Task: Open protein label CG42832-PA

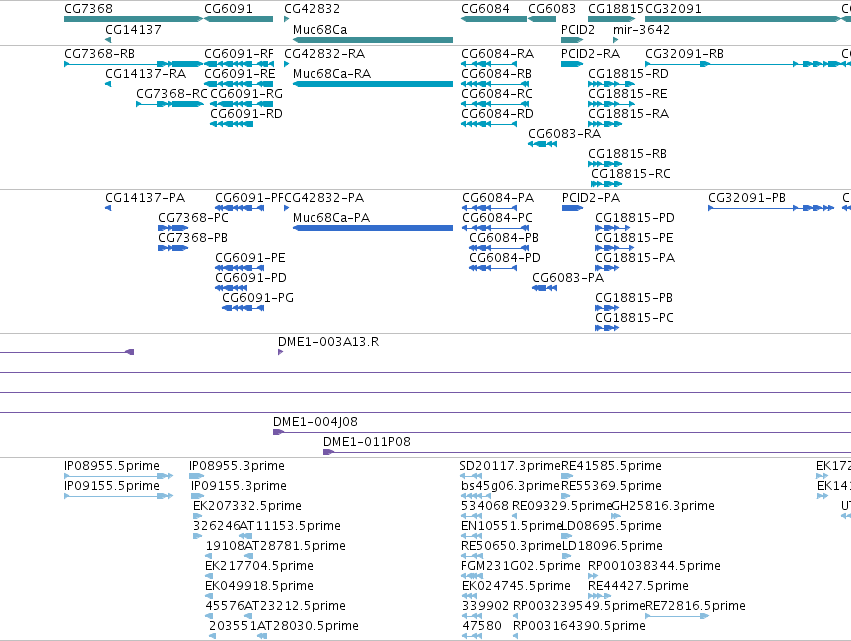Action: tap(325, 198)
